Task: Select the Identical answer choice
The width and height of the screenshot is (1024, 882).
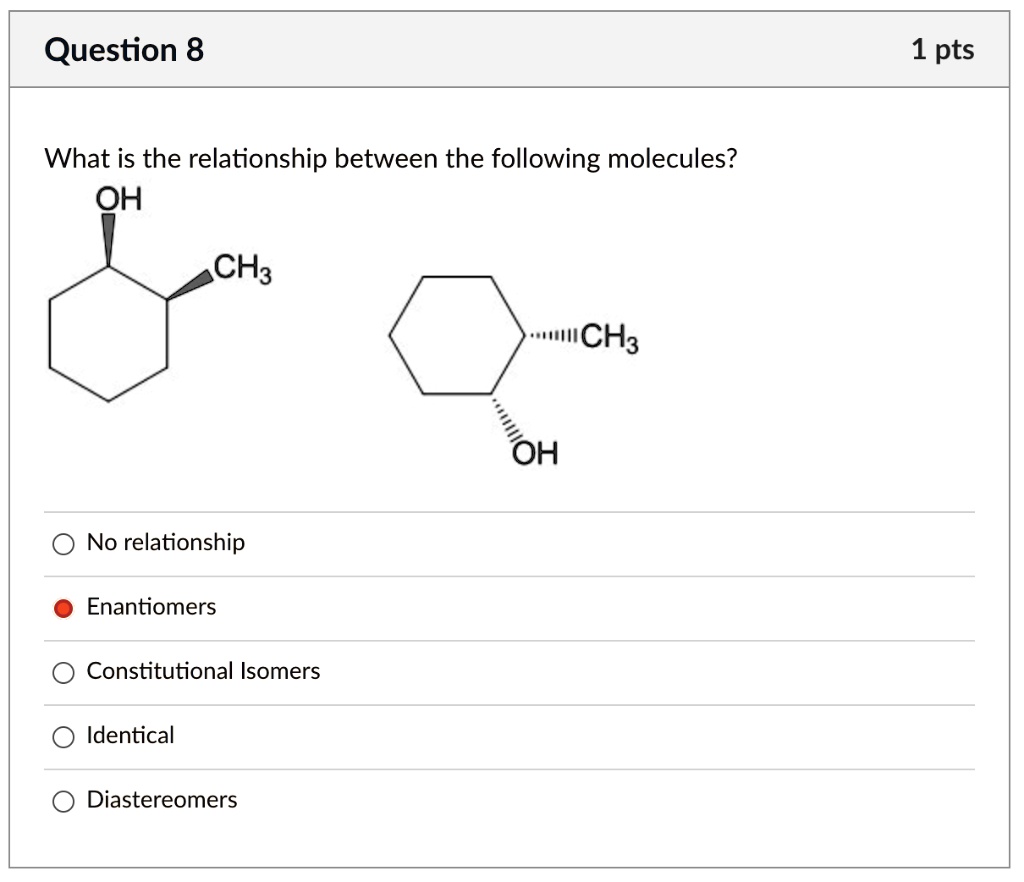Action: pos(63,736)
